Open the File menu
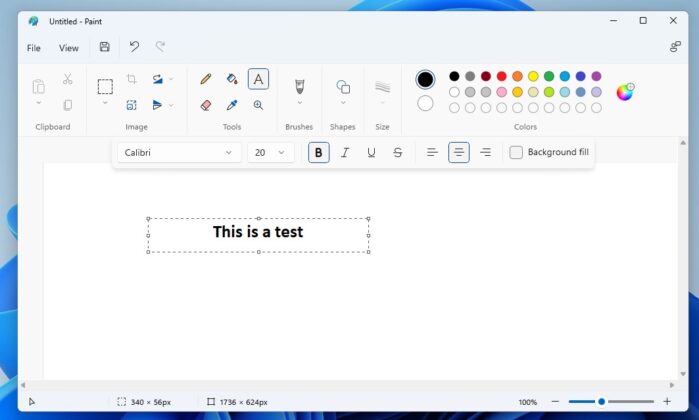 (x=33, y=48)
